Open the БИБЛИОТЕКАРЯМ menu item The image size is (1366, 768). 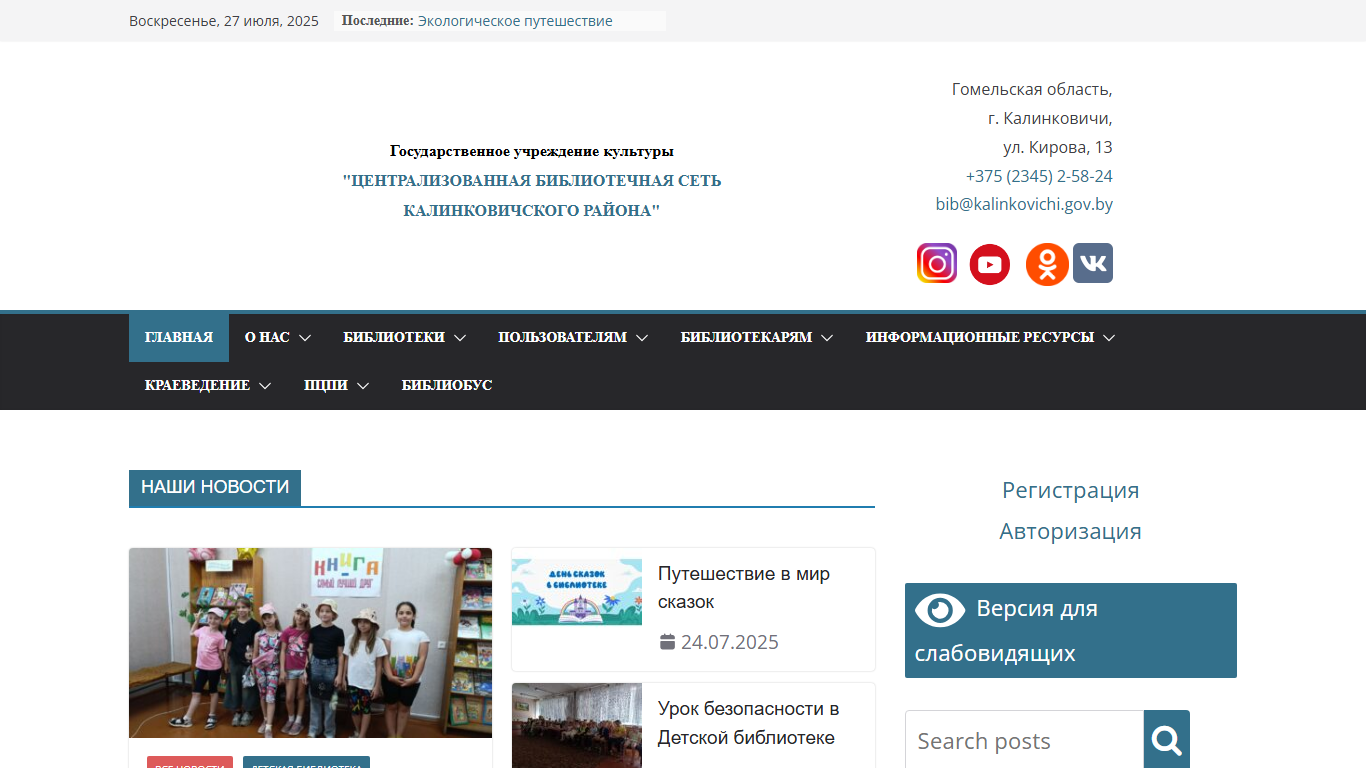pyautogui.click(x=746, y=338)
